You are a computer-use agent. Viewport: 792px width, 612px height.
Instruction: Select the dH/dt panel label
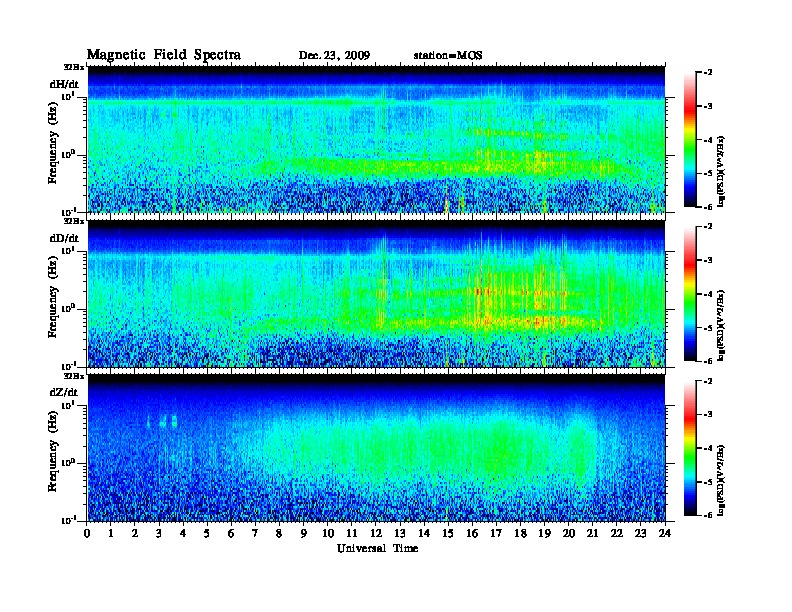[64, 84]
